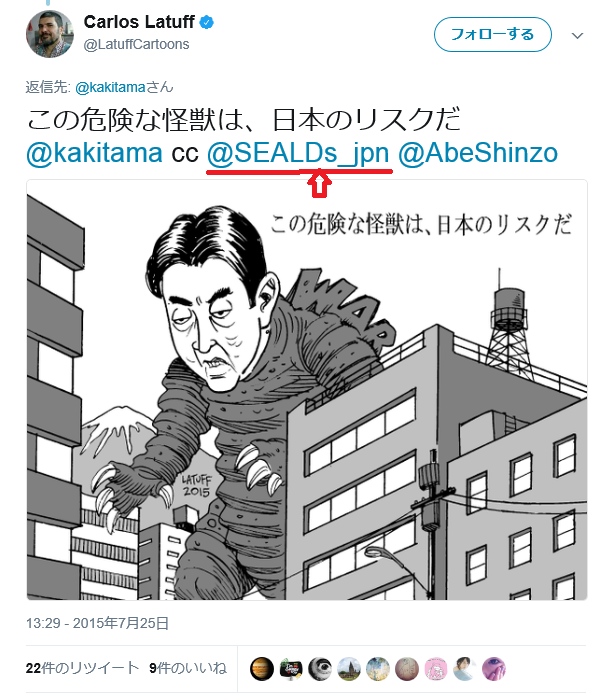The height and width of the screenshot is (697, 595).
Task: Open @kakitama in the reply-to line
Action: click(111, 87)
